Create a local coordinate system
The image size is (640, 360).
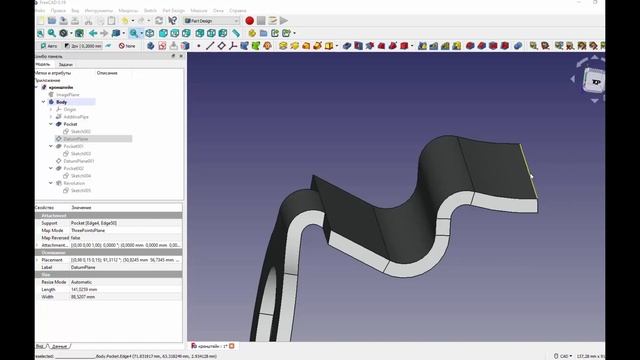click(233, 46)
